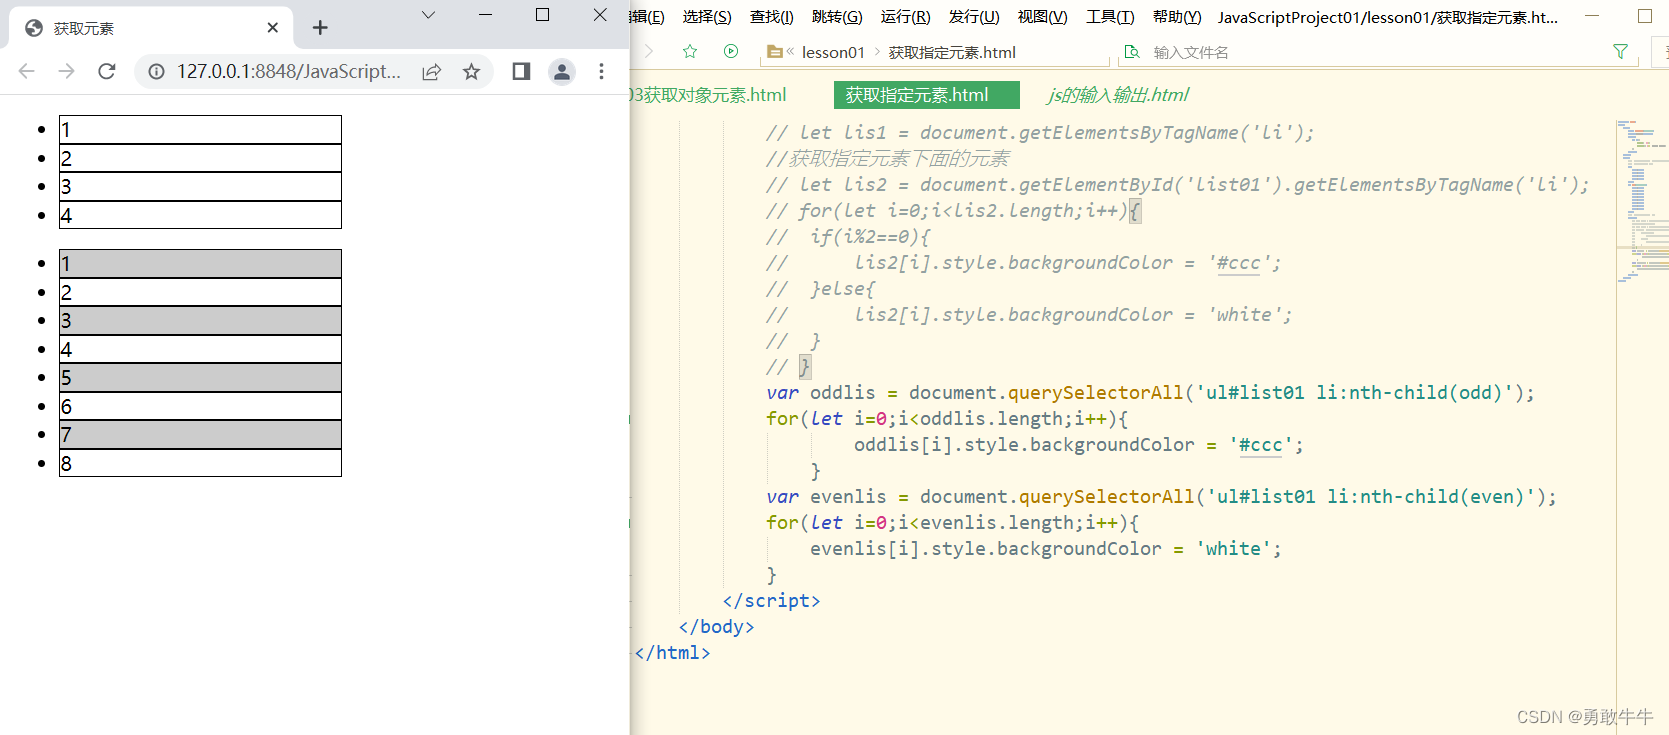Image resolution: width=1669 pixels, height=735 pixels.
Task: Switch to js的输入输出.html editor tab
Action: pos(1118,95)
